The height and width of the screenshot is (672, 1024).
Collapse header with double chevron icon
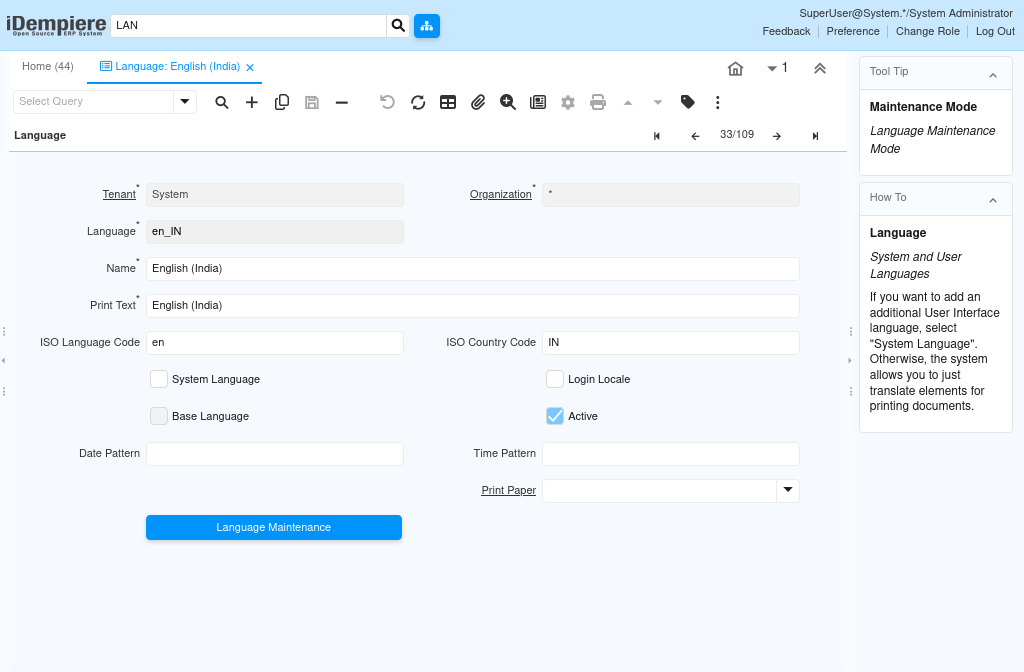[820, 69]
